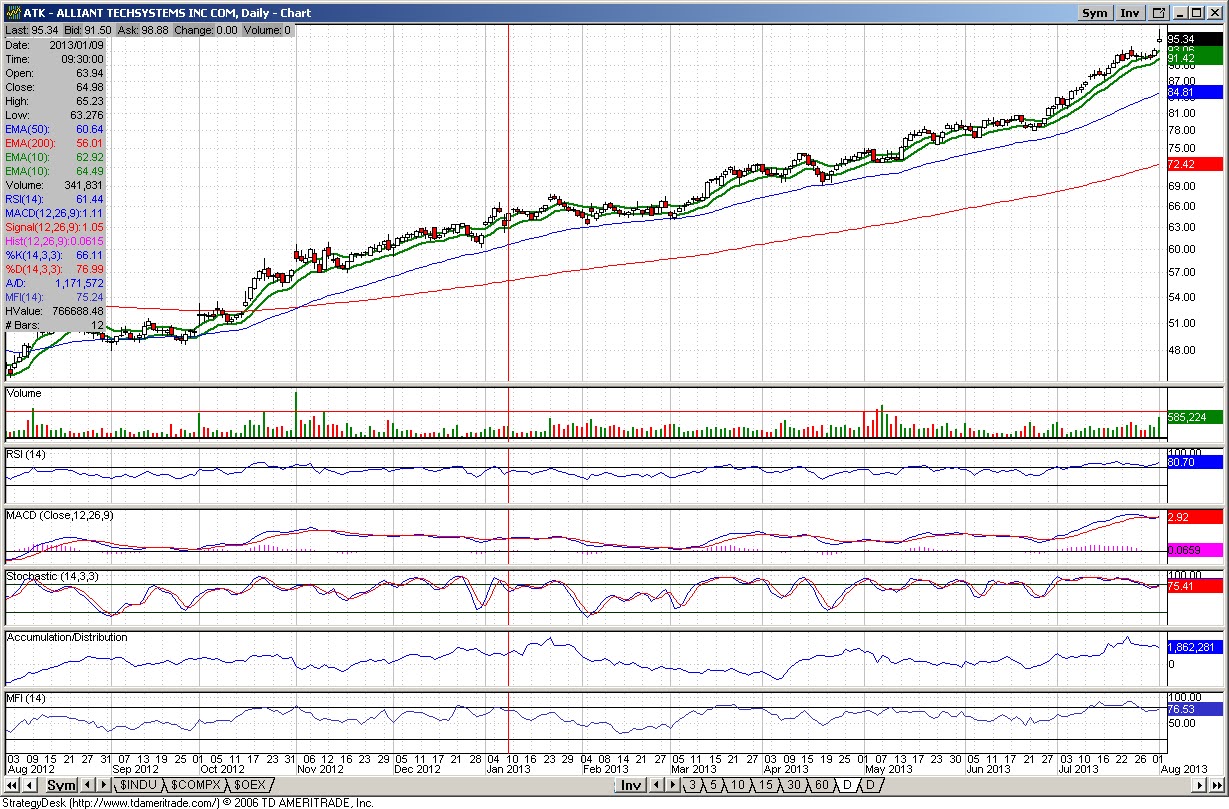Click the pop-out window icon in title bar

[1159, 13]
